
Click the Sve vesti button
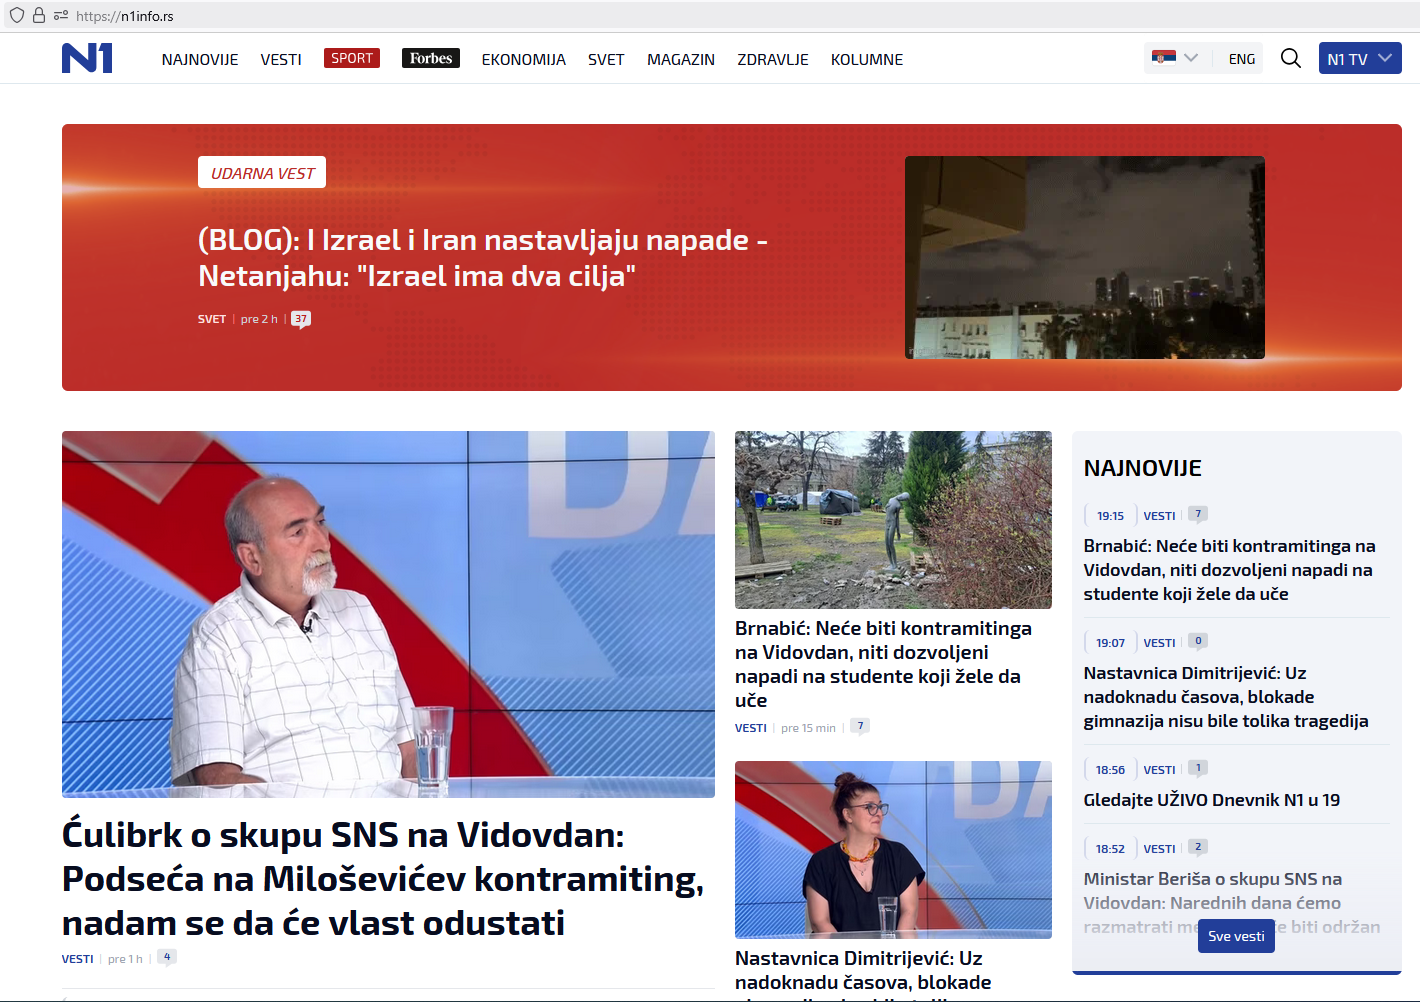point(1236,936)
